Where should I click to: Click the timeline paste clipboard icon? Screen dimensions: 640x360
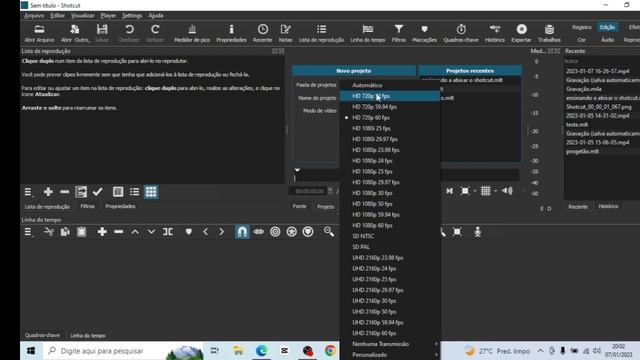(81, 232)
